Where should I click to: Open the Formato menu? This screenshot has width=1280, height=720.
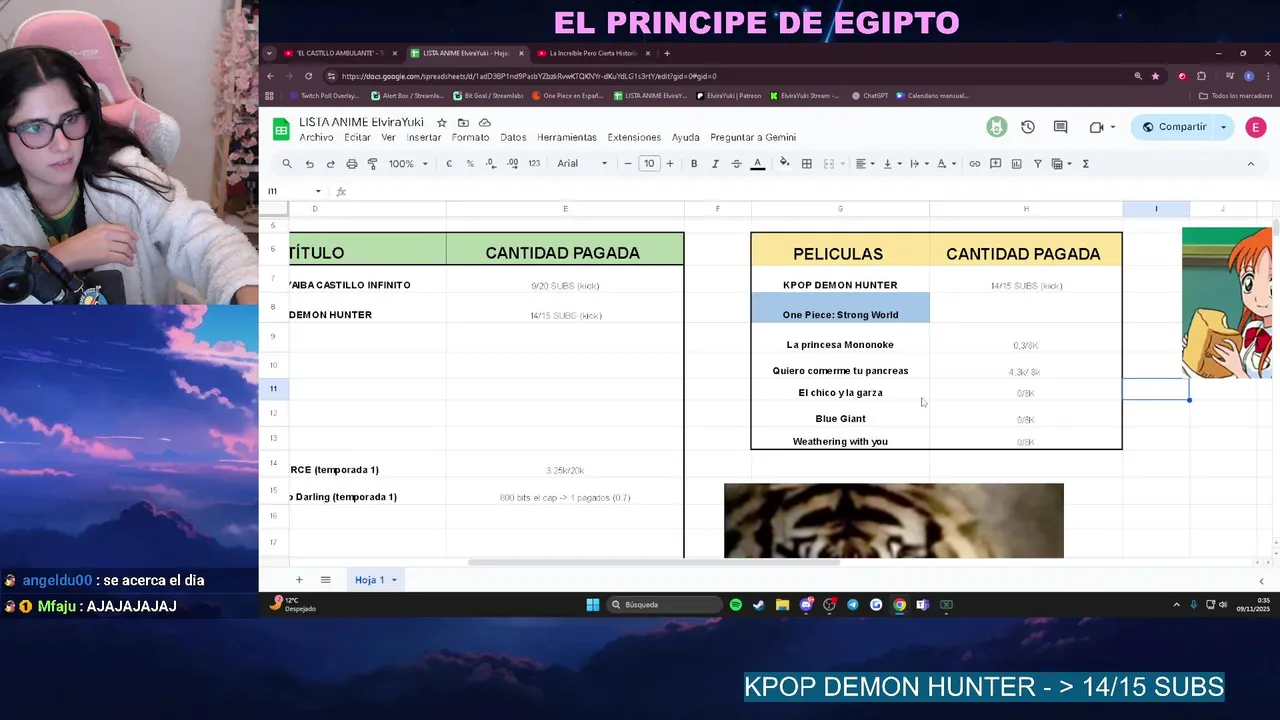(470, 137)
